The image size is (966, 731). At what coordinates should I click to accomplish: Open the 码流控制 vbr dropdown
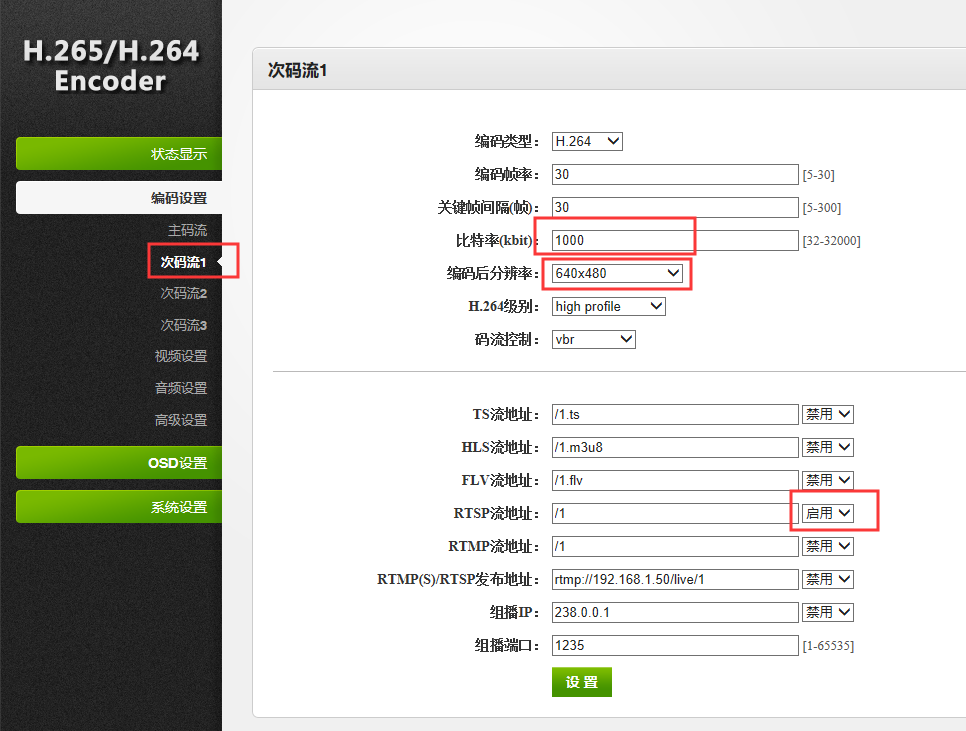594,339
